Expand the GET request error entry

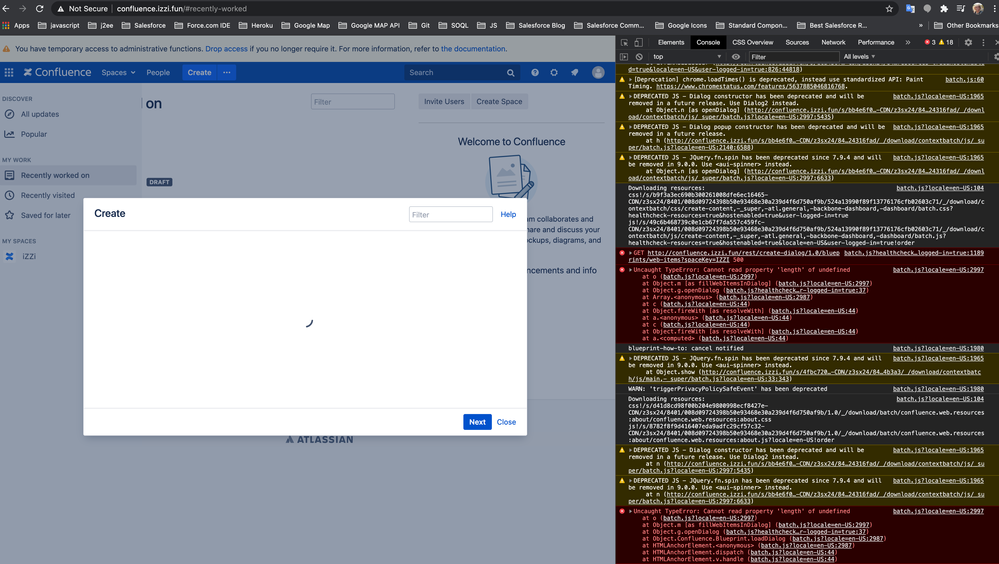tap(631, 253)
